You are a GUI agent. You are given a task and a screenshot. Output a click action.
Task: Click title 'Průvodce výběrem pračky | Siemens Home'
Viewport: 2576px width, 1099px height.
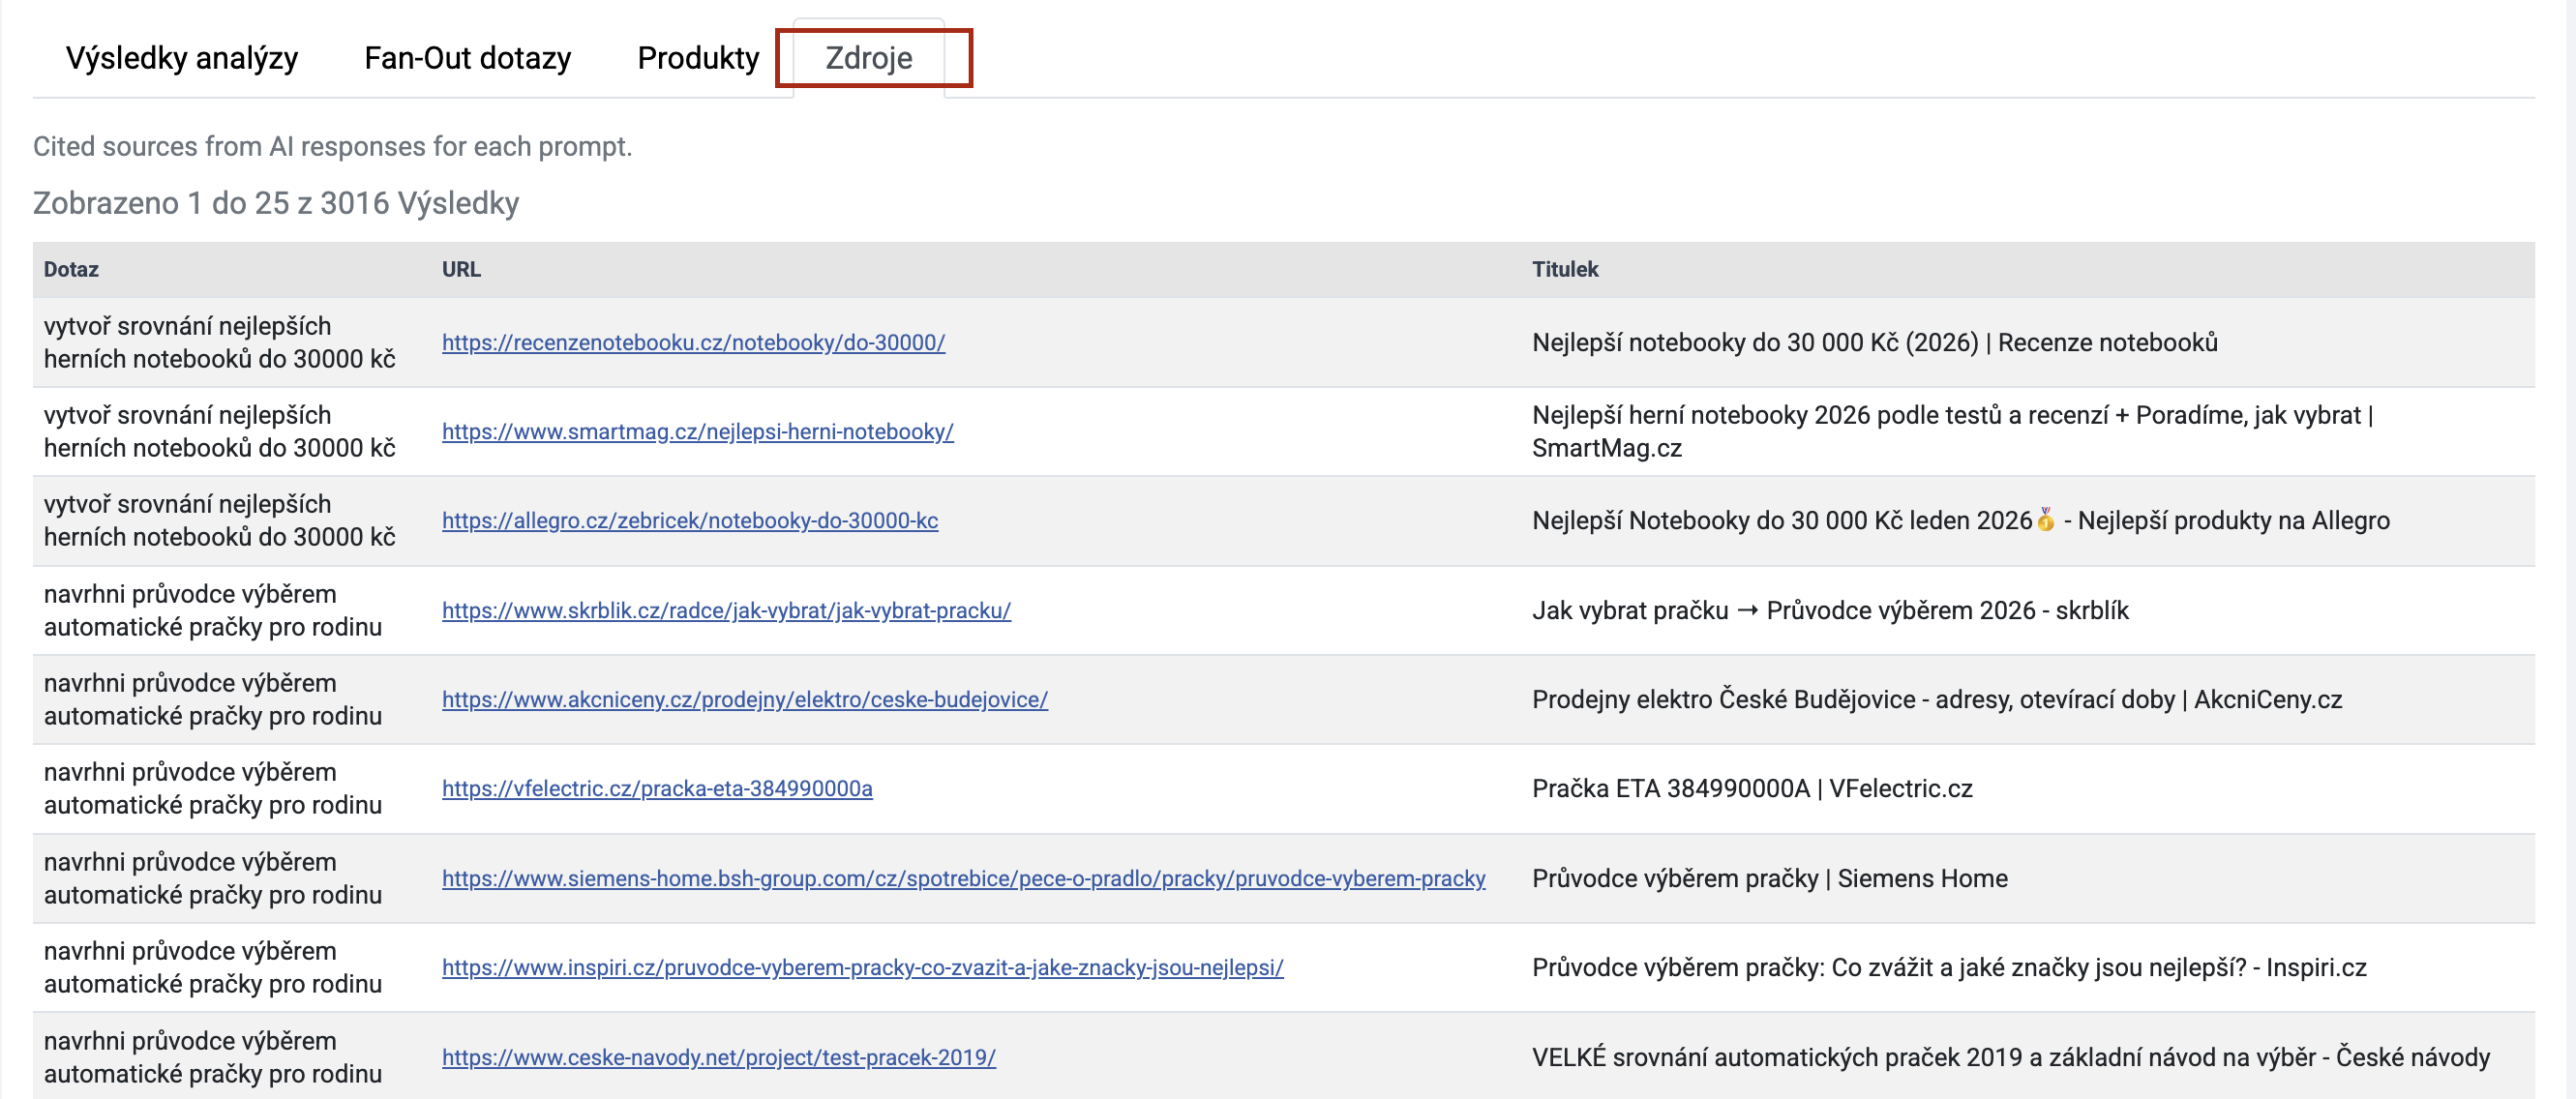point(1769,879)
